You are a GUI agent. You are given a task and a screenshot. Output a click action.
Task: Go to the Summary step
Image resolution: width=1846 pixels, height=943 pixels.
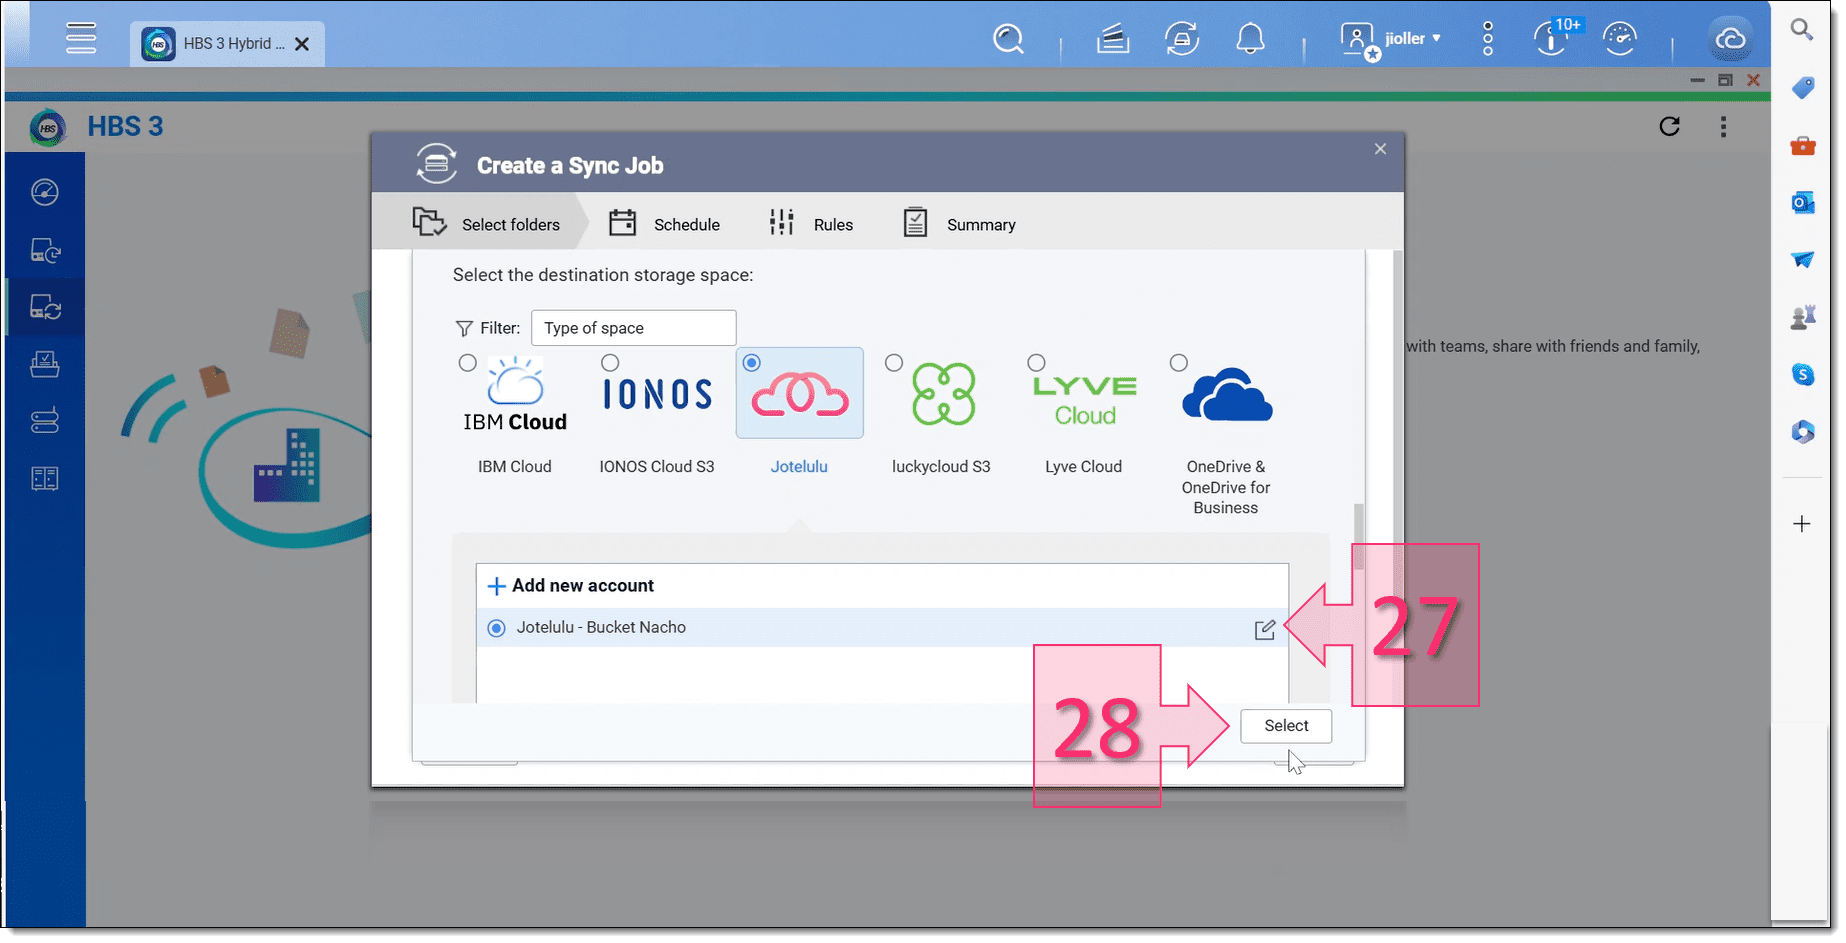click(959, 222)
